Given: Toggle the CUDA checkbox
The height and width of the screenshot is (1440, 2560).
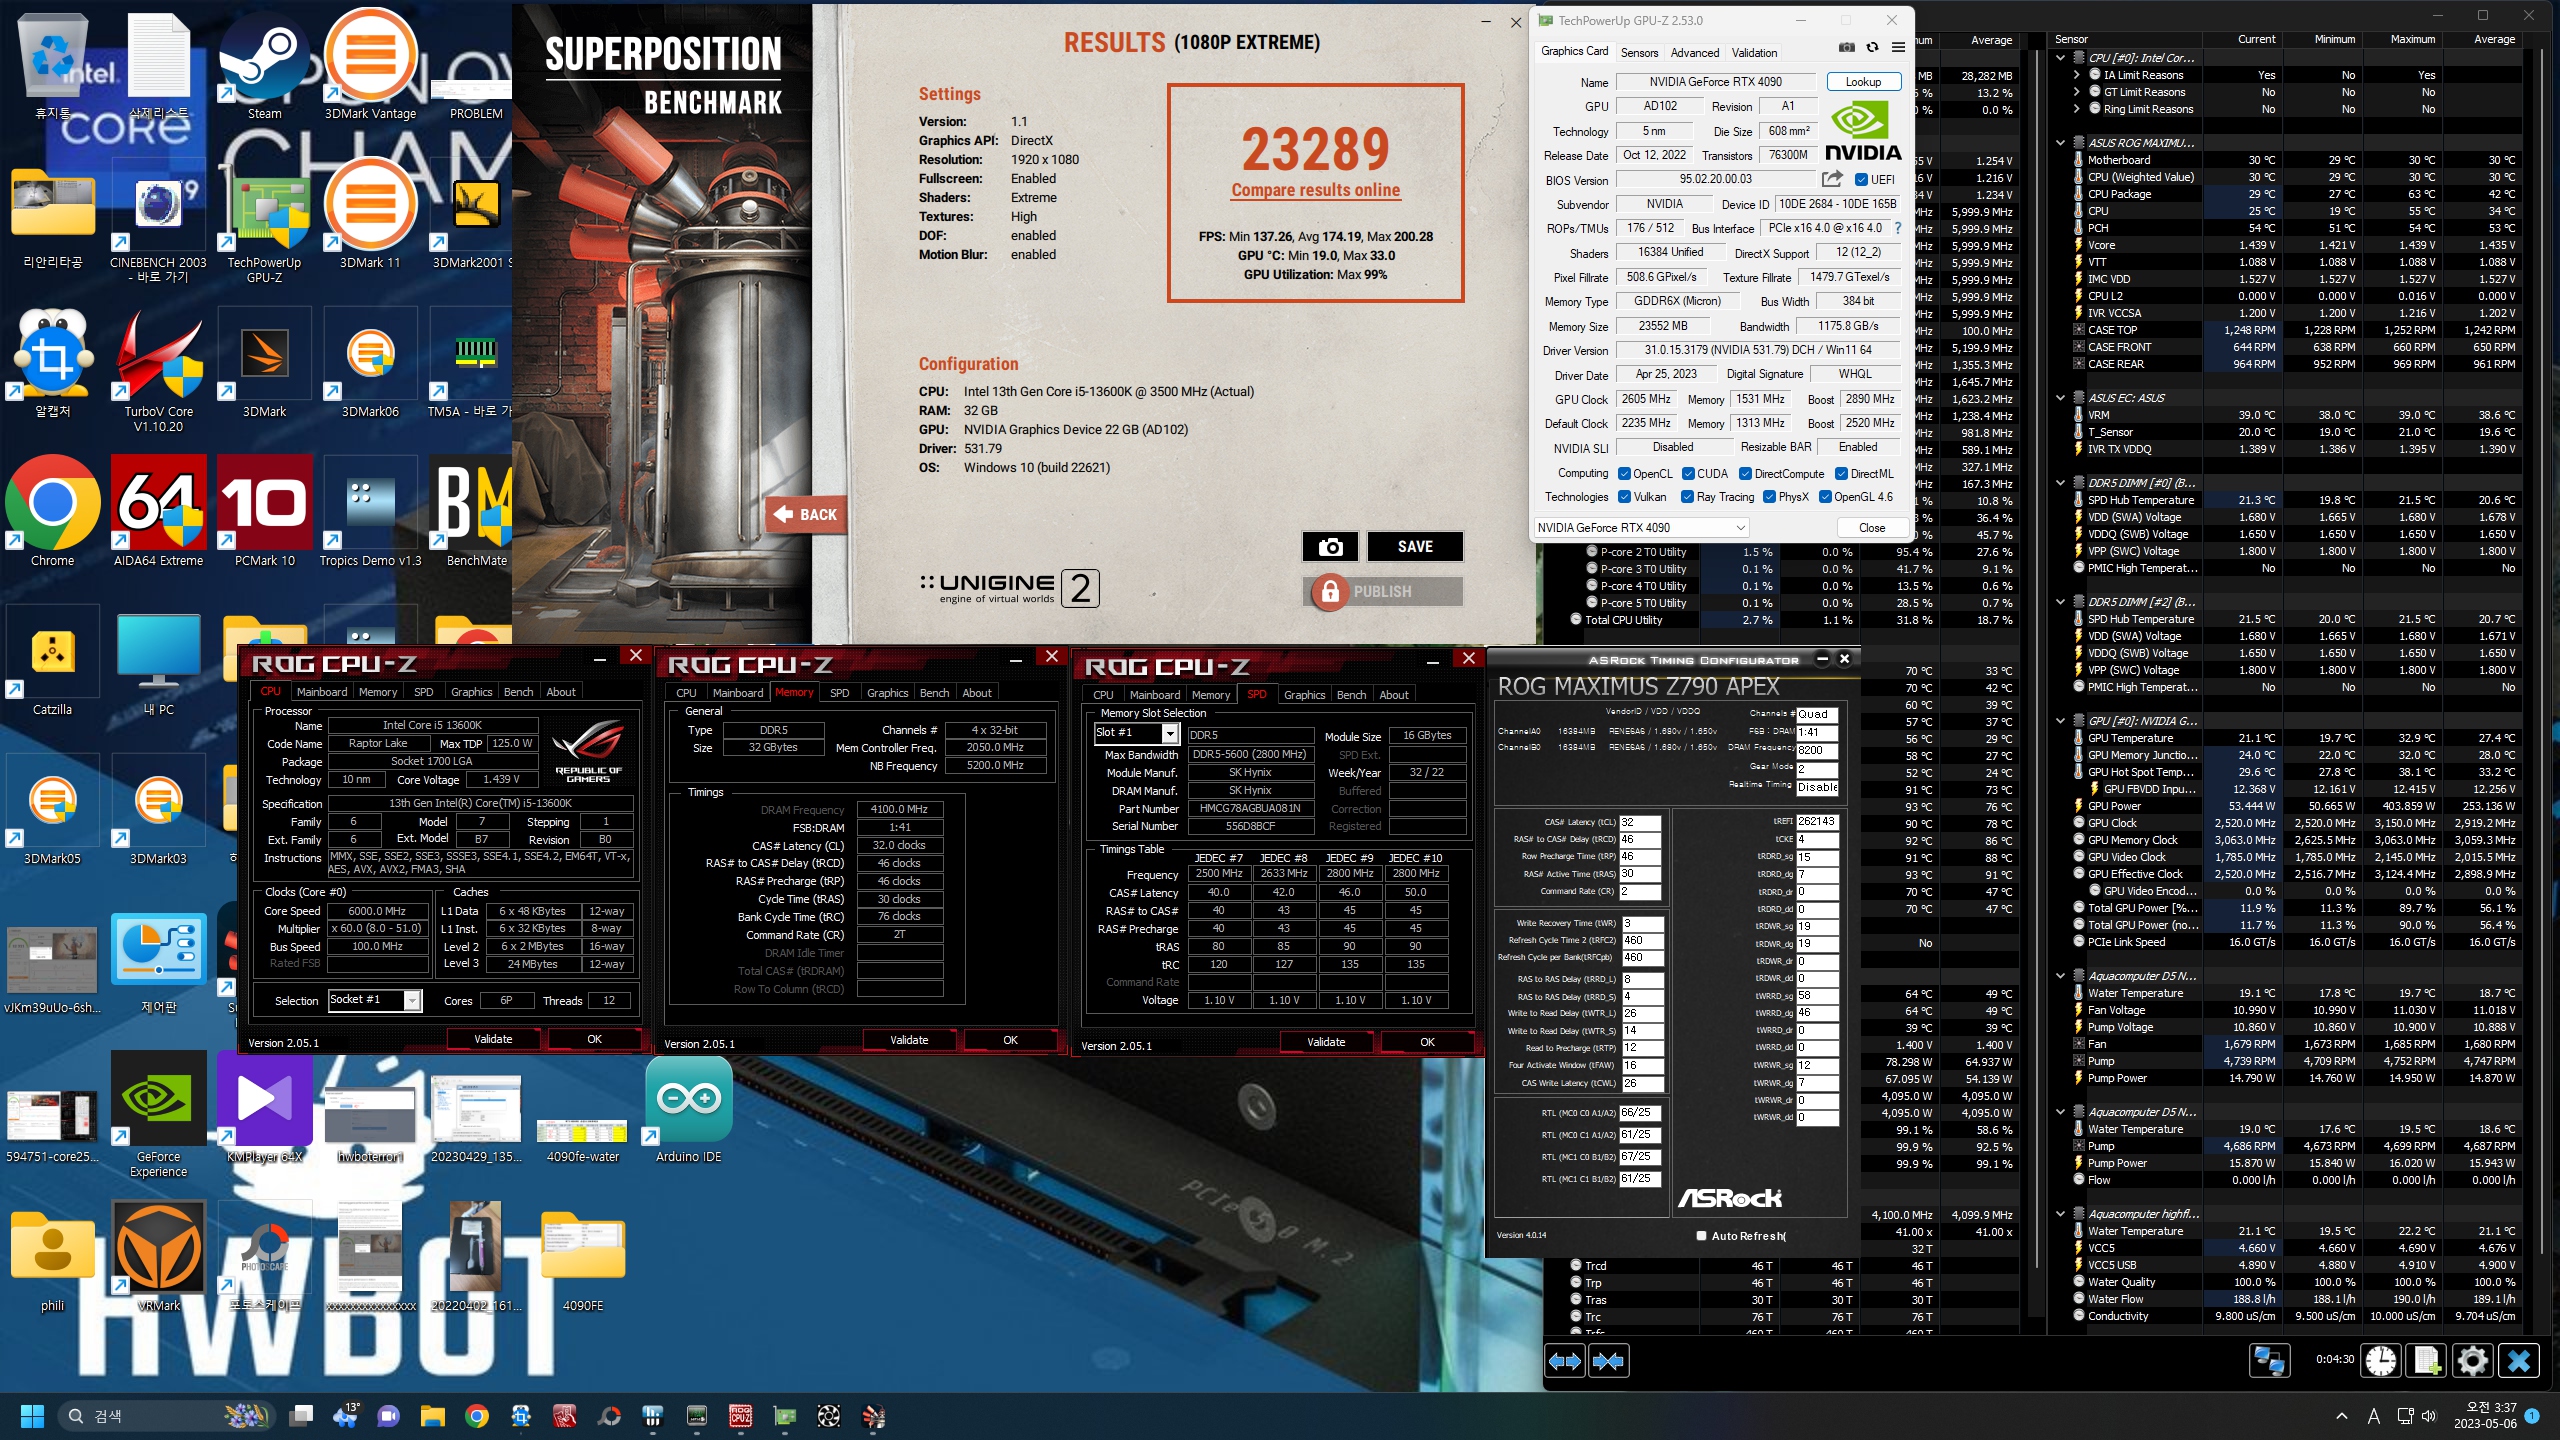Looking at the screenshot, I should 1688,474.
